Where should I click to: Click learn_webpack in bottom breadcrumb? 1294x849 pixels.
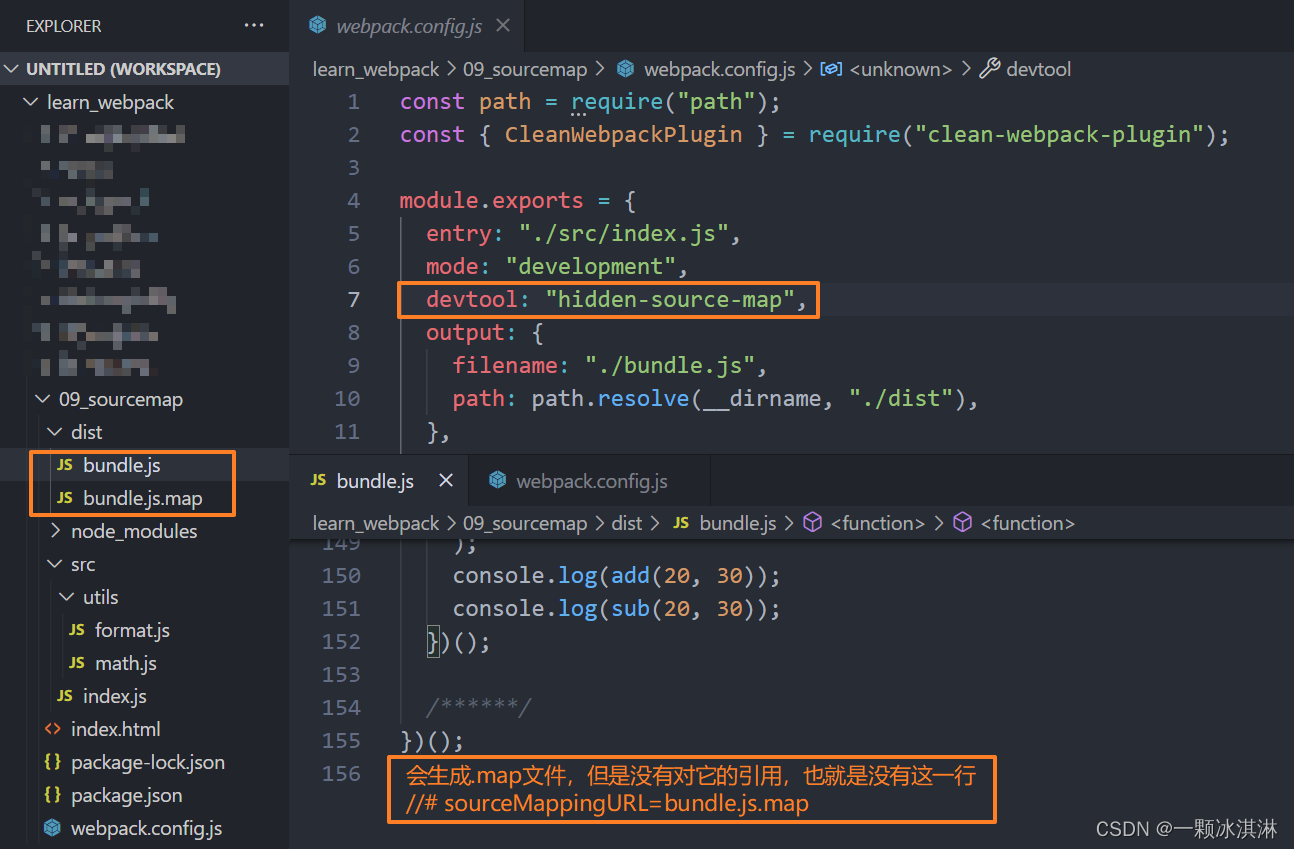pyautogui.click(x=376, y=523)
